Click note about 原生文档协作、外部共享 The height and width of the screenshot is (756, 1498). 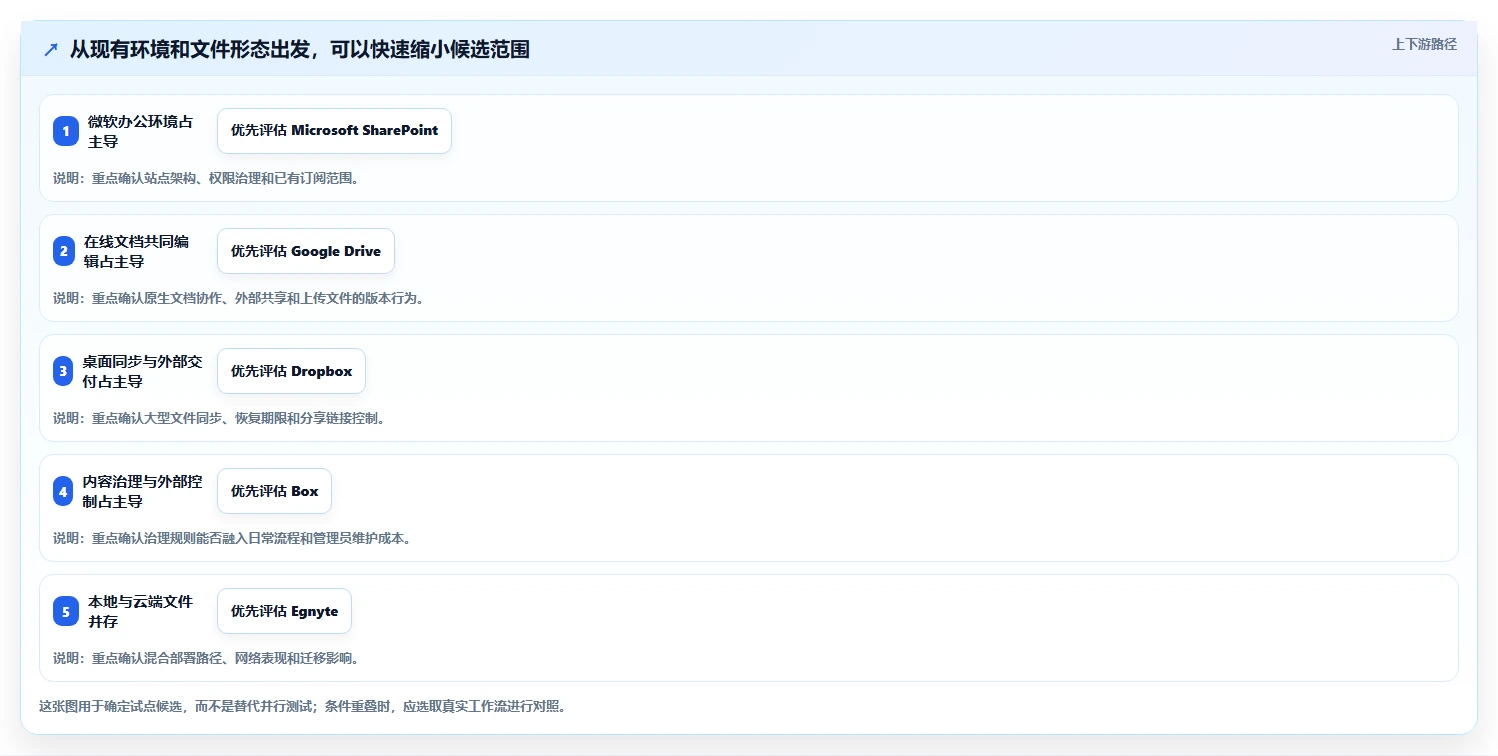pyautogui.click(x=238, y=298)
